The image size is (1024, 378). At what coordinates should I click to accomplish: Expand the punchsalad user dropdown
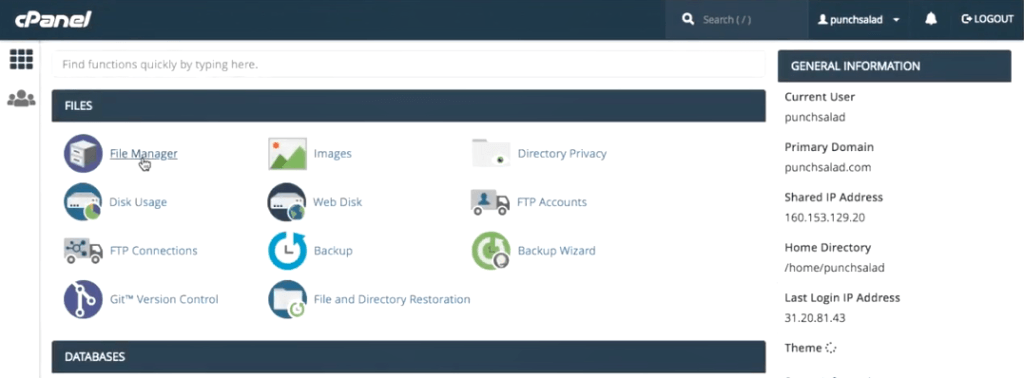click(x=859, y=20)
